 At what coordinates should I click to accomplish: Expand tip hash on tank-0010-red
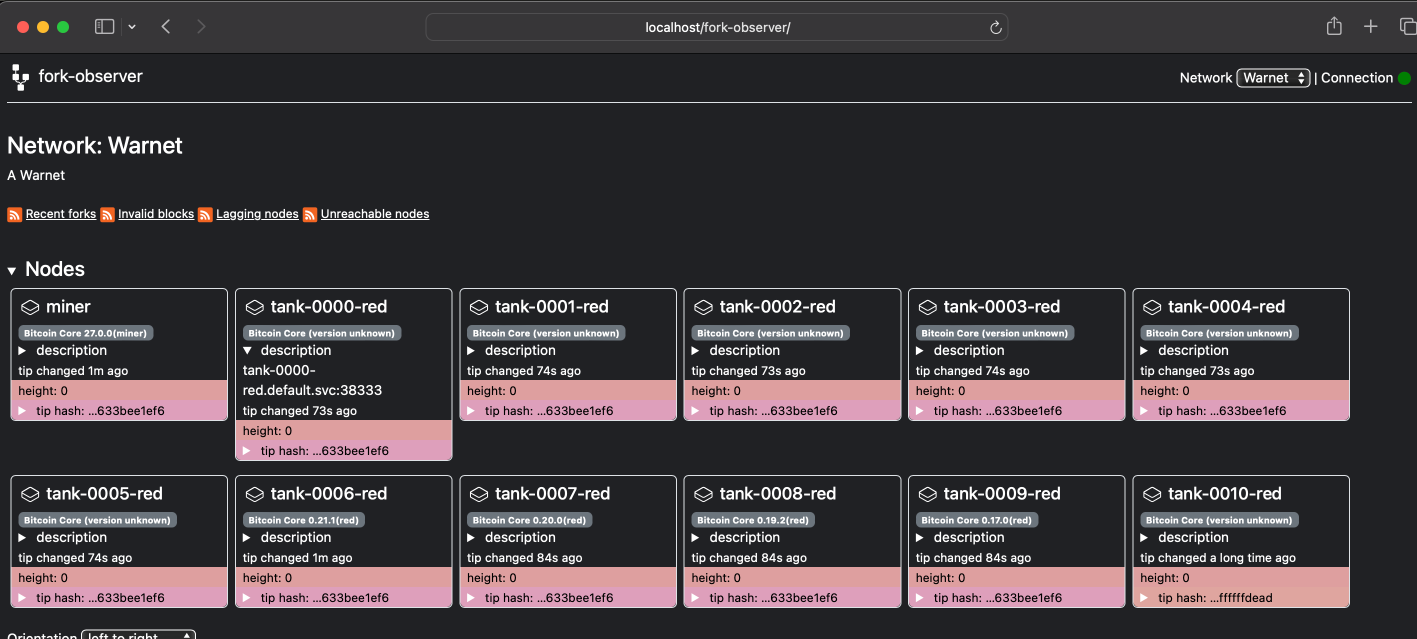pos(1146,598)
